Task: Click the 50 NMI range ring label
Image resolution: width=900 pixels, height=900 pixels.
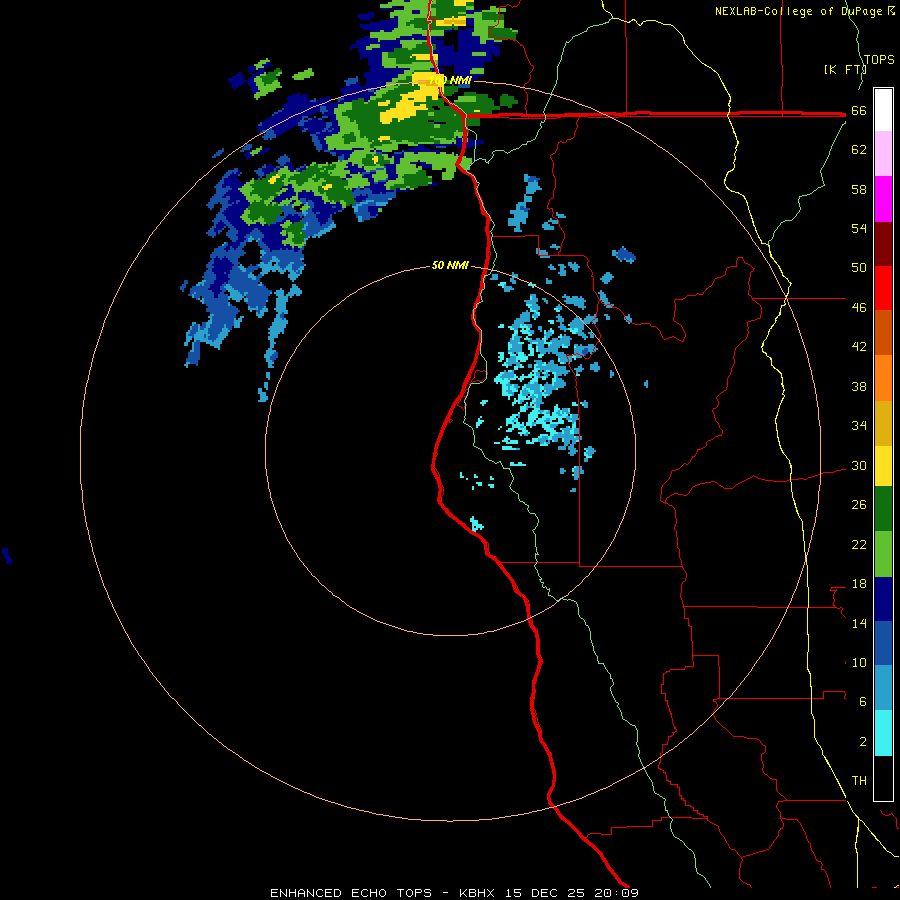Action: (450, 265)
